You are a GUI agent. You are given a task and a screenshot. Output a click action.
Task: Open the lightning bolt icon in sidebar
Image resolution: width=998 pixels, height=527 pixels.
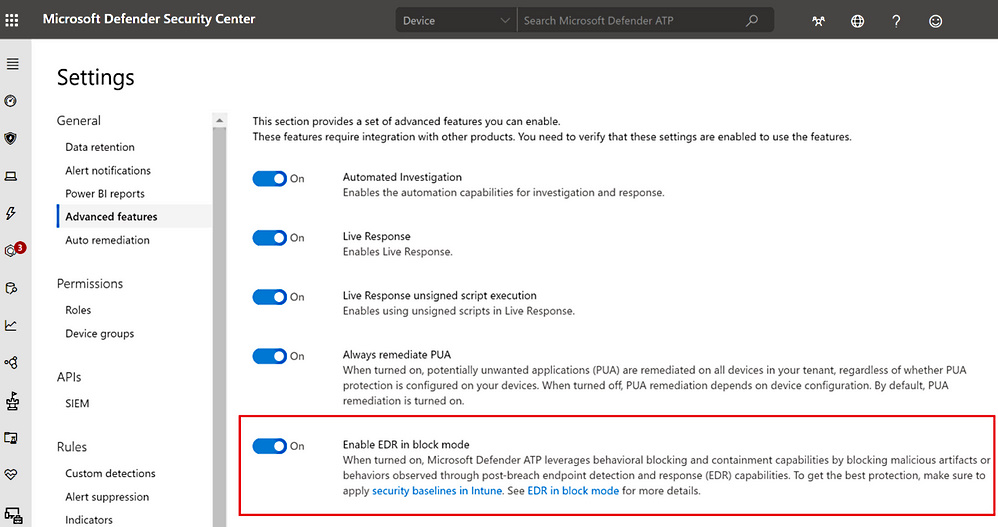(12, 213)
